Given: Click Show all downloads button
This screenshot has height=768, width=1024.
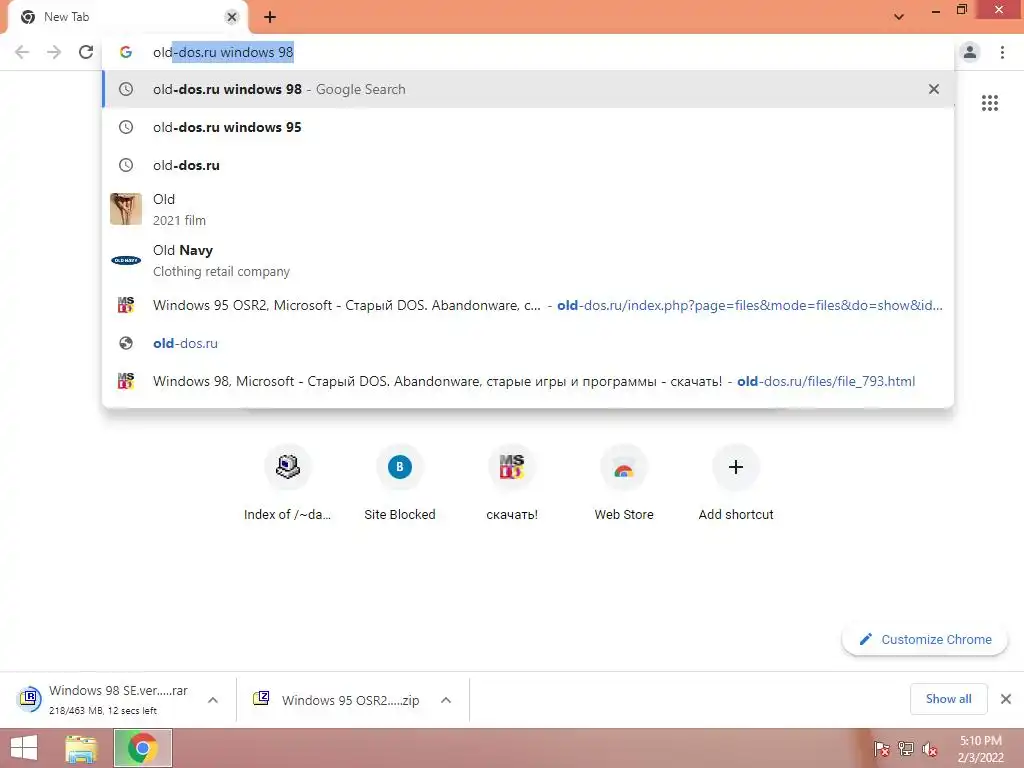Looking at the screenshot, I should tap(948, 699).
